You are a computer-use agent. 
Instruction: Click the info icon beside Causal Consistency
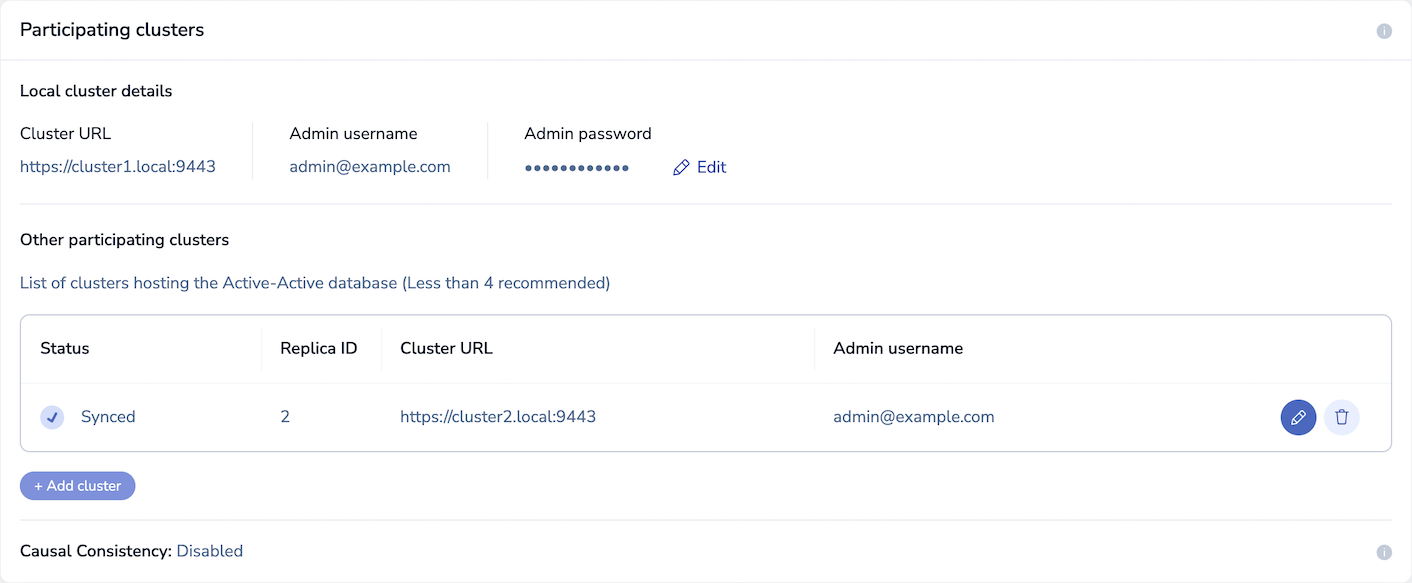tap(1384, 552)
